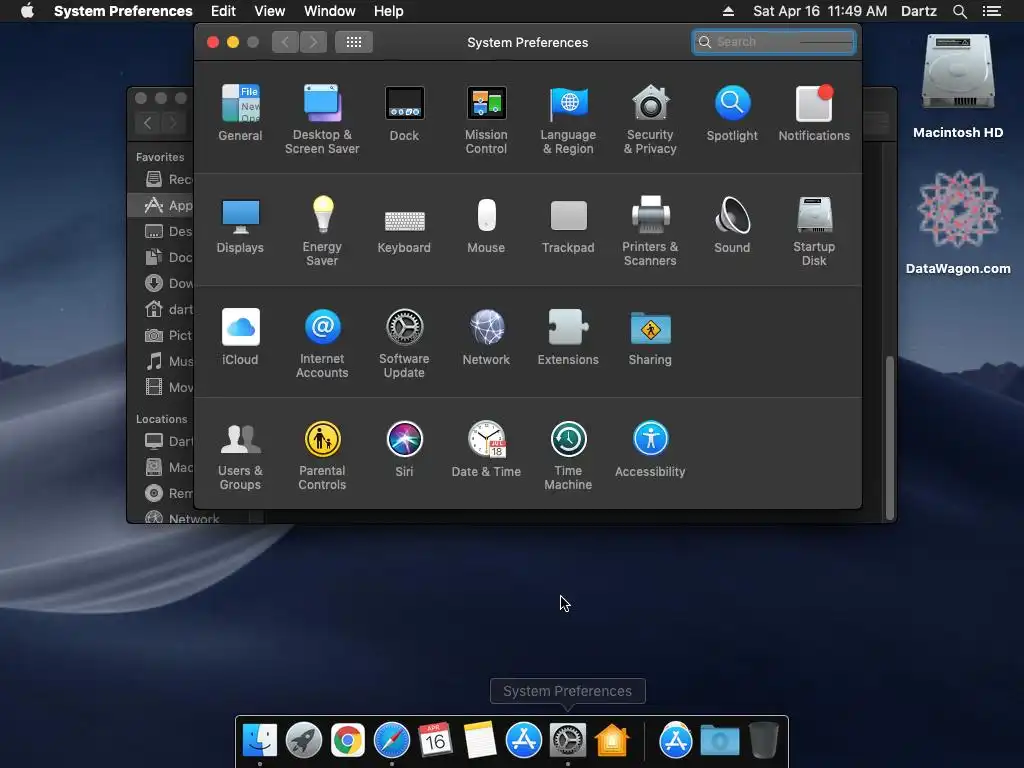Open Internet Accounts preferences
Image resolution: width=1024 pixels, height=768 pixels.
click(322, 344)
